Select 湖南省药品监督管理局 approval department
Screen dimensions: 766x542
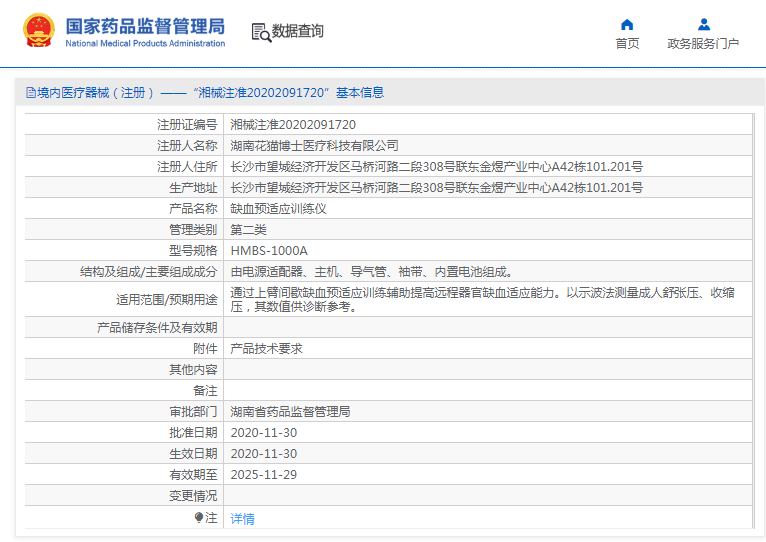pos(290,412)
